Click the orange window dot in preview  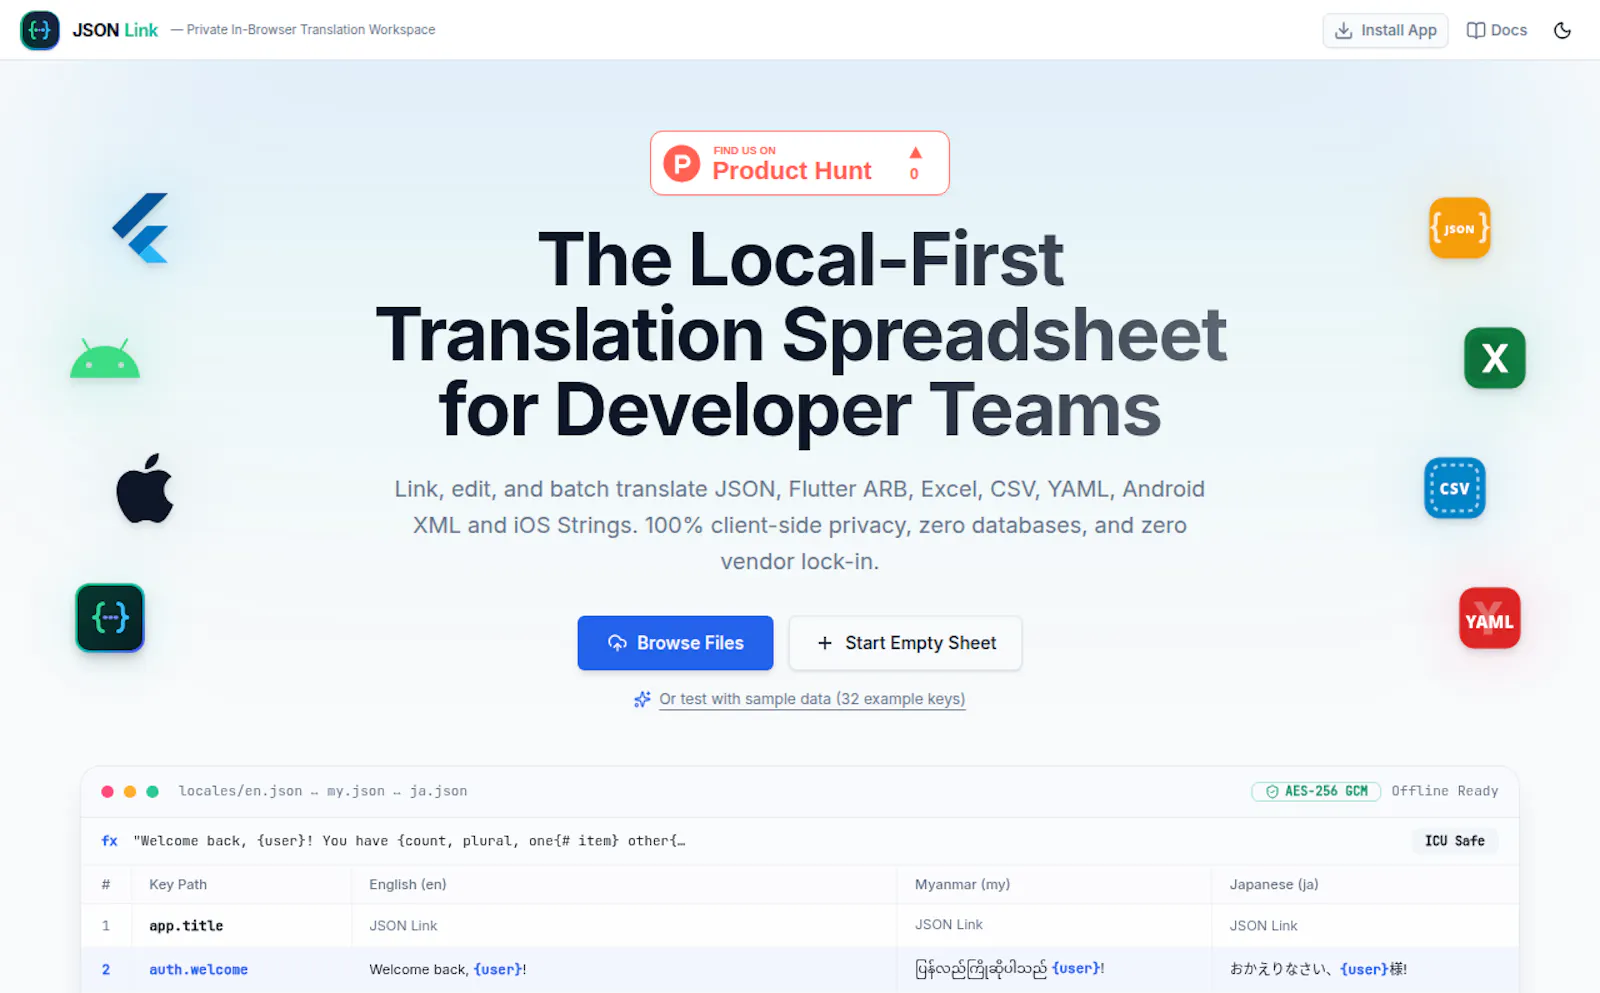point(130,791)
